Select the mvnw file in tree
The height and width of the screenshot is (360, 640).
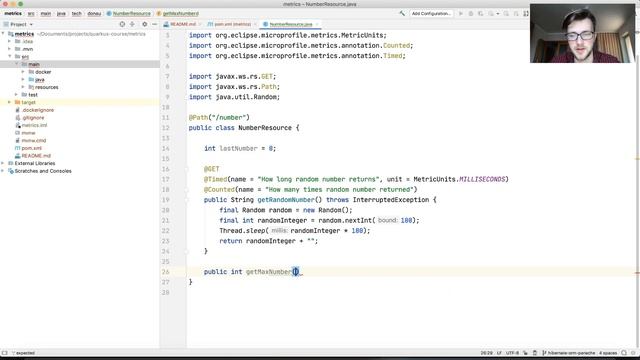pyautogui.click(x=28, y=133)
